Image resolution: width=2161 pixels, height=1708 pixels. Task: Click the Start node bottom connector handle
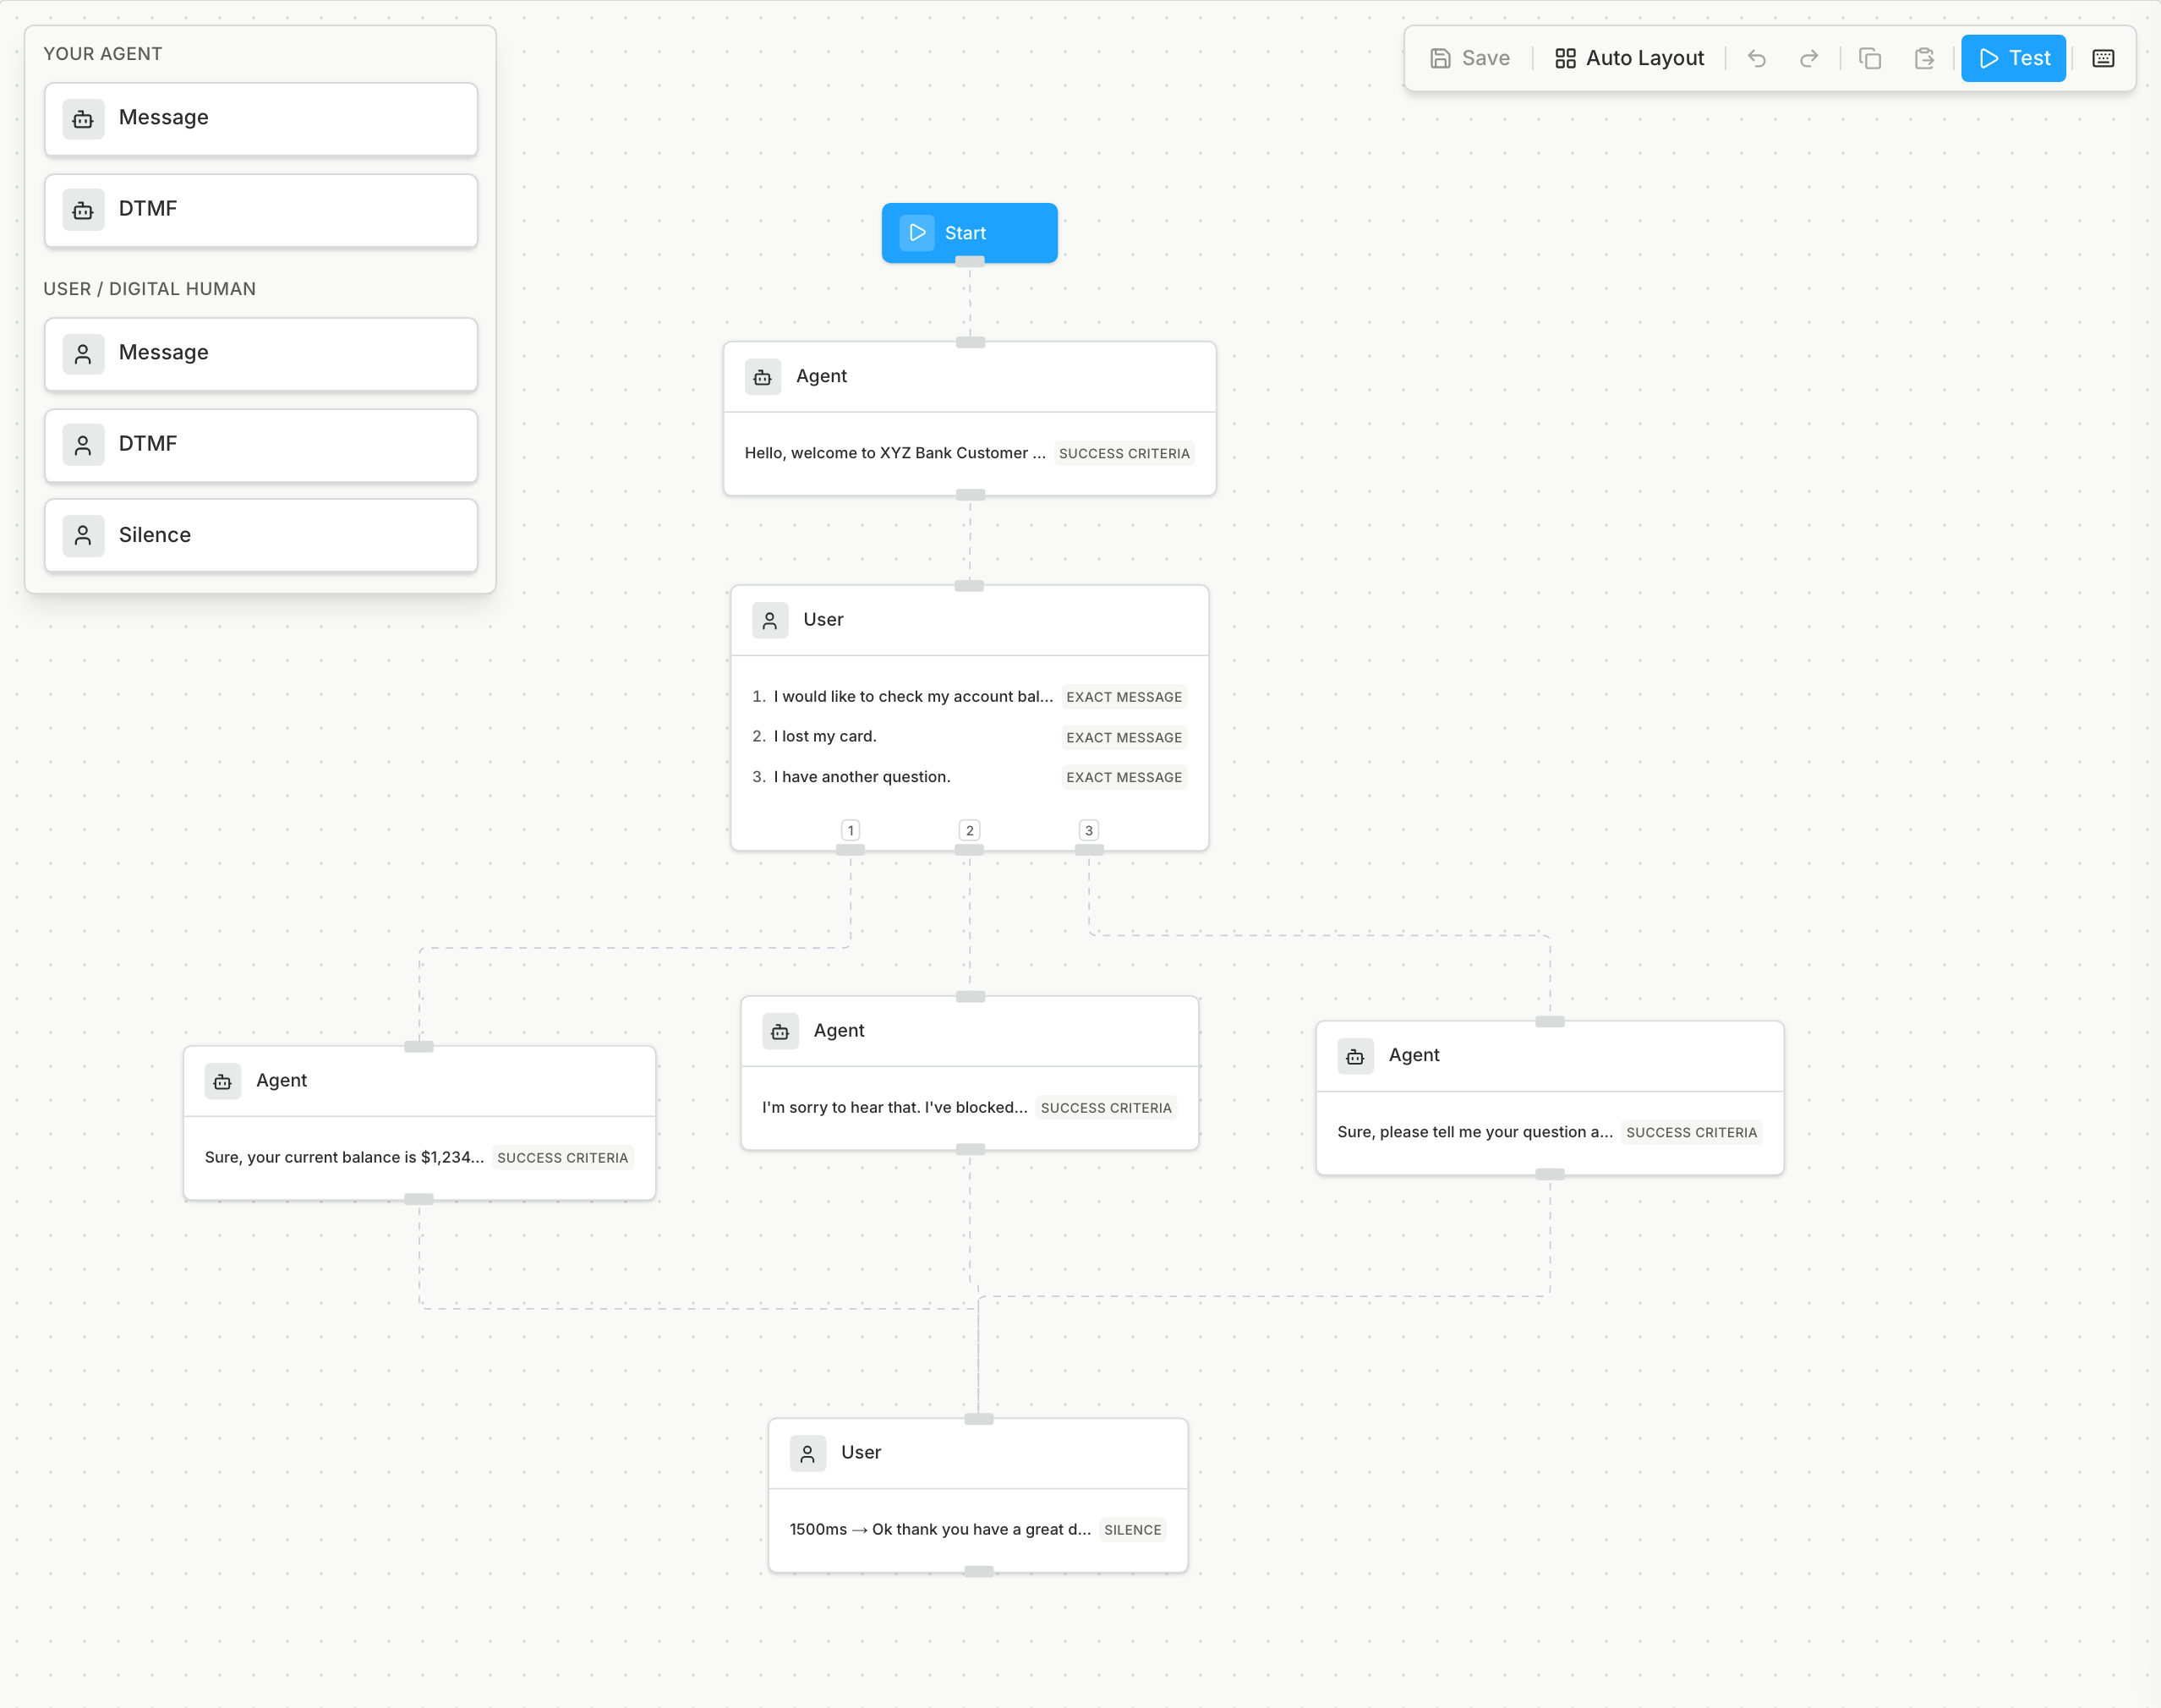pos(969,261)
